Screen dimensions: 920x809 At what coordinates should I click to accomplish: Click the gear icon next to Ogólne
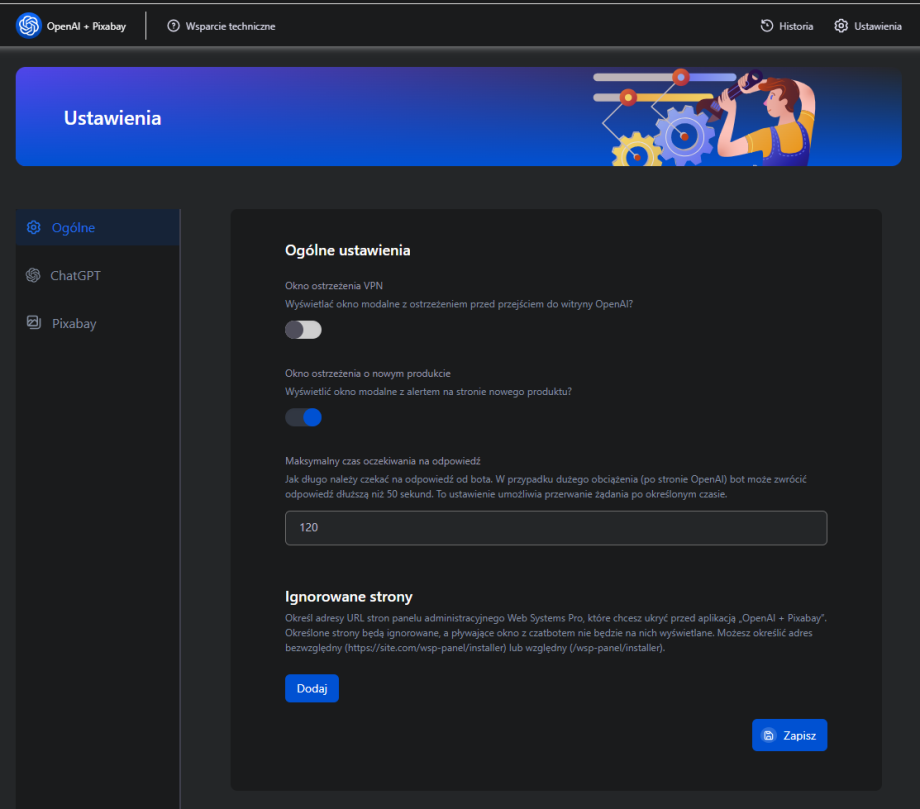coord(31,227)
